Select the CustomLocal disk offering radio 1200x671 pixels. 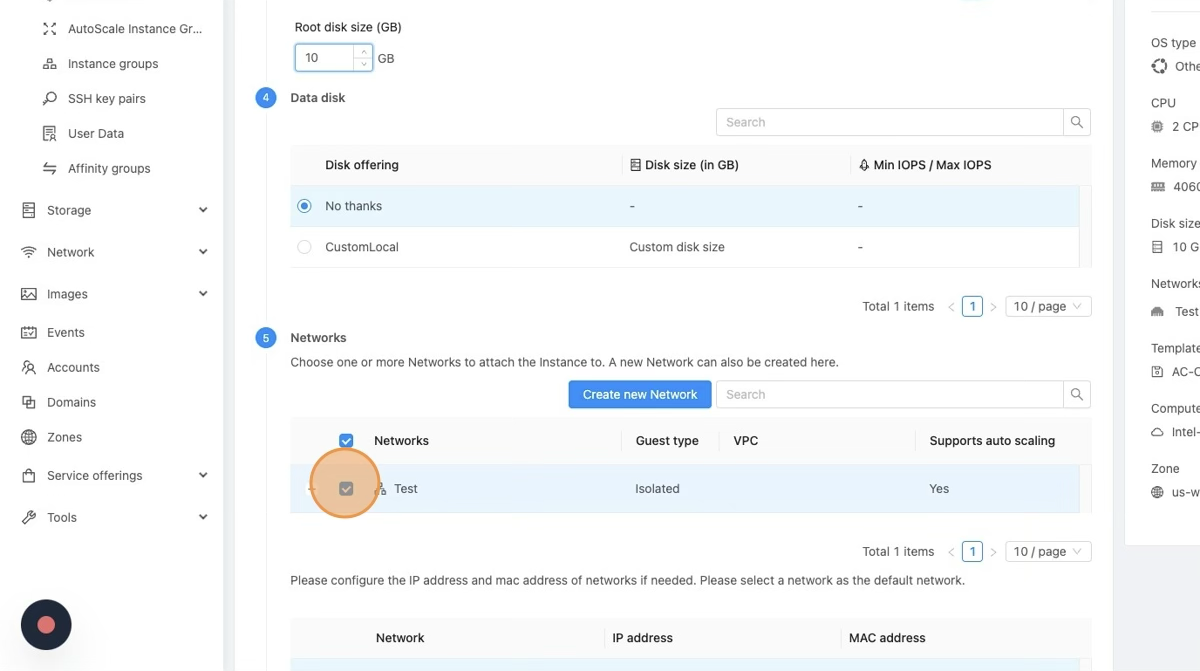point(304,247)
